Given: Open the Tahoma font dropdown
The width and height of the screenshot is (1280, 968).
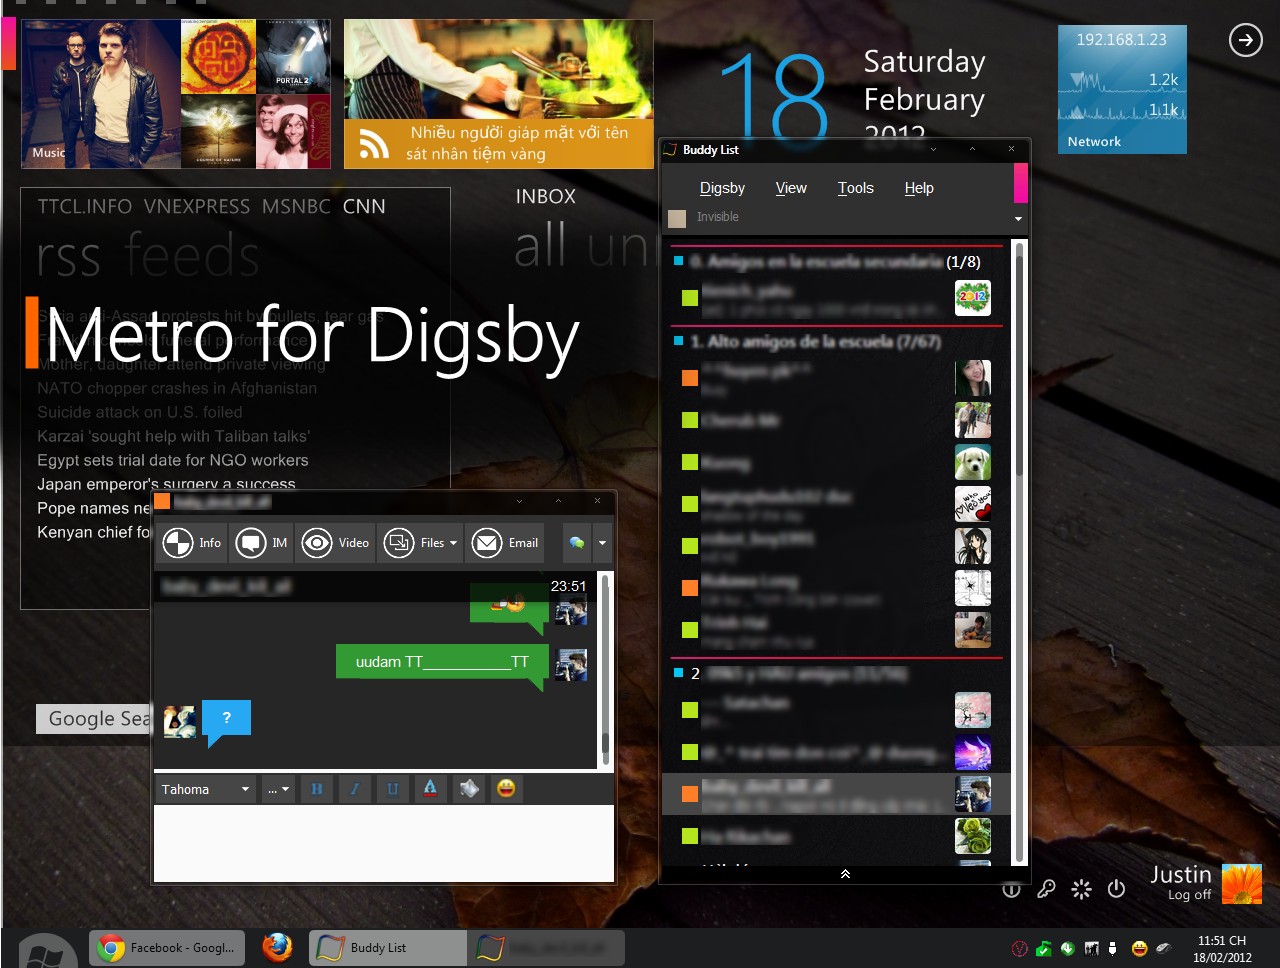Looking at the screenshot, I should tap(205, 789).
